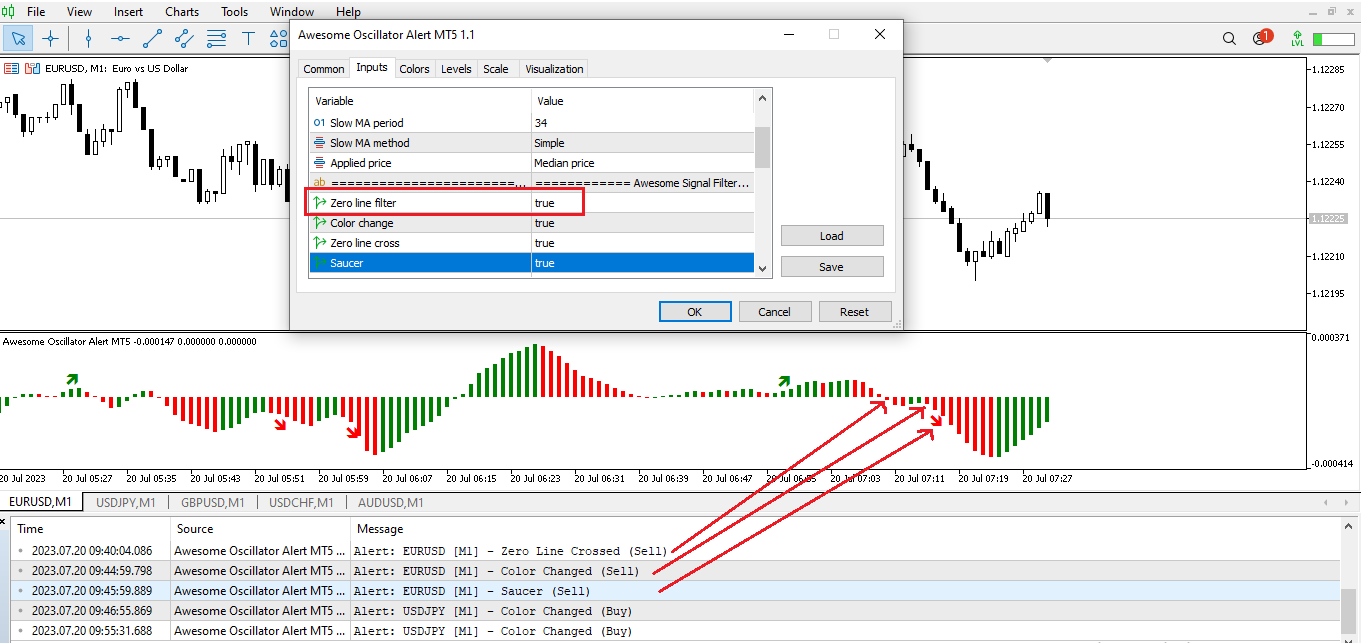
Task: Switch to the Common tab
Action: pyautogui.click(x=324, y=69)
